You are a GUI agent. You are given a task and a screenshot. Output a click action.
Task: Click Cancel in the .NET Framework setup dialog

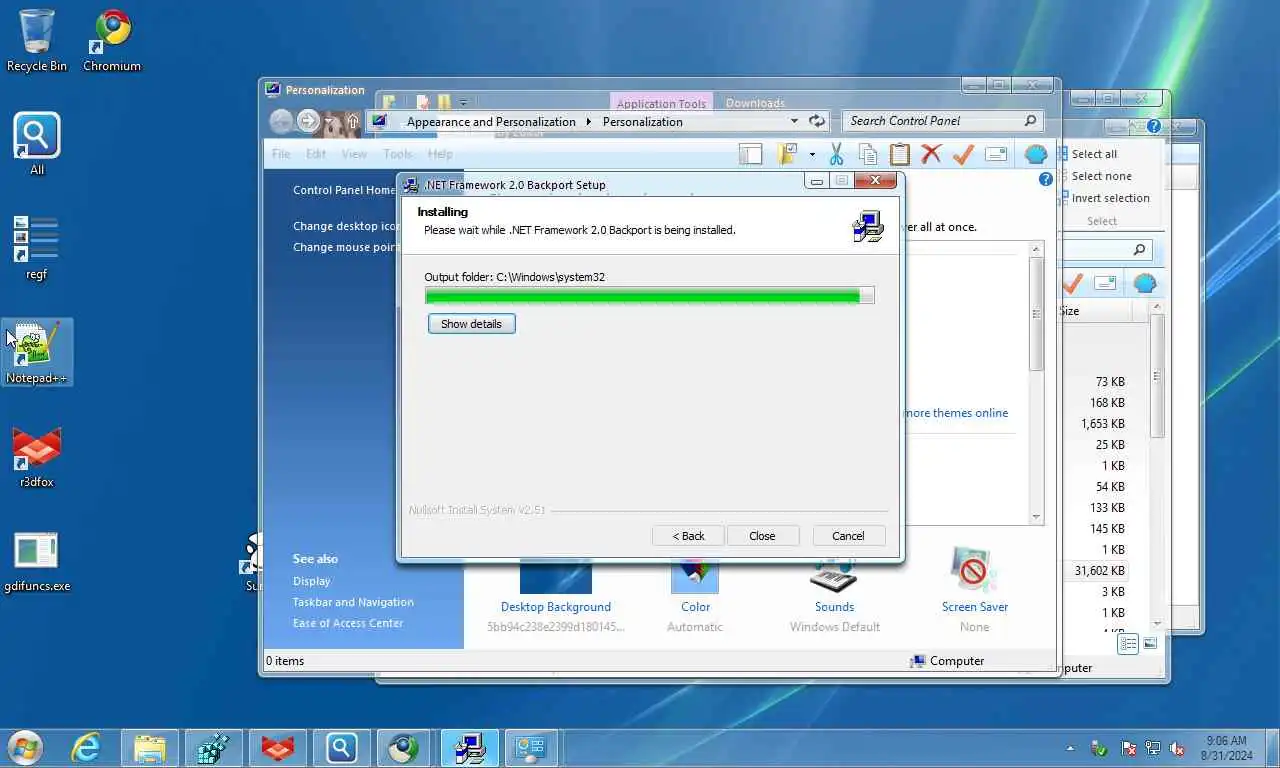click(x=848, y=536)
